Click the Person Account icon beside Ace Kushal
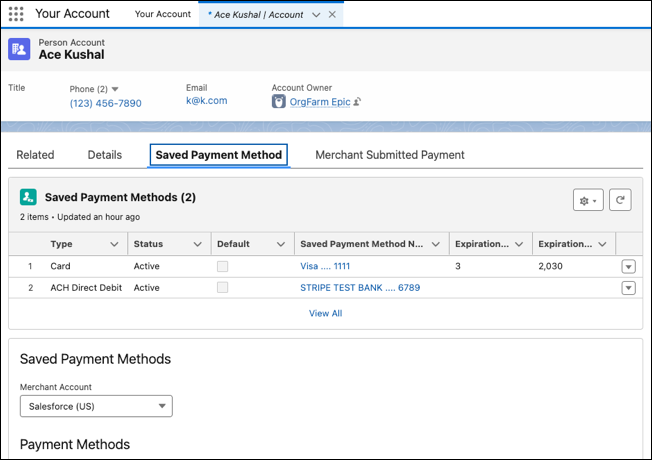 (19, 49)
